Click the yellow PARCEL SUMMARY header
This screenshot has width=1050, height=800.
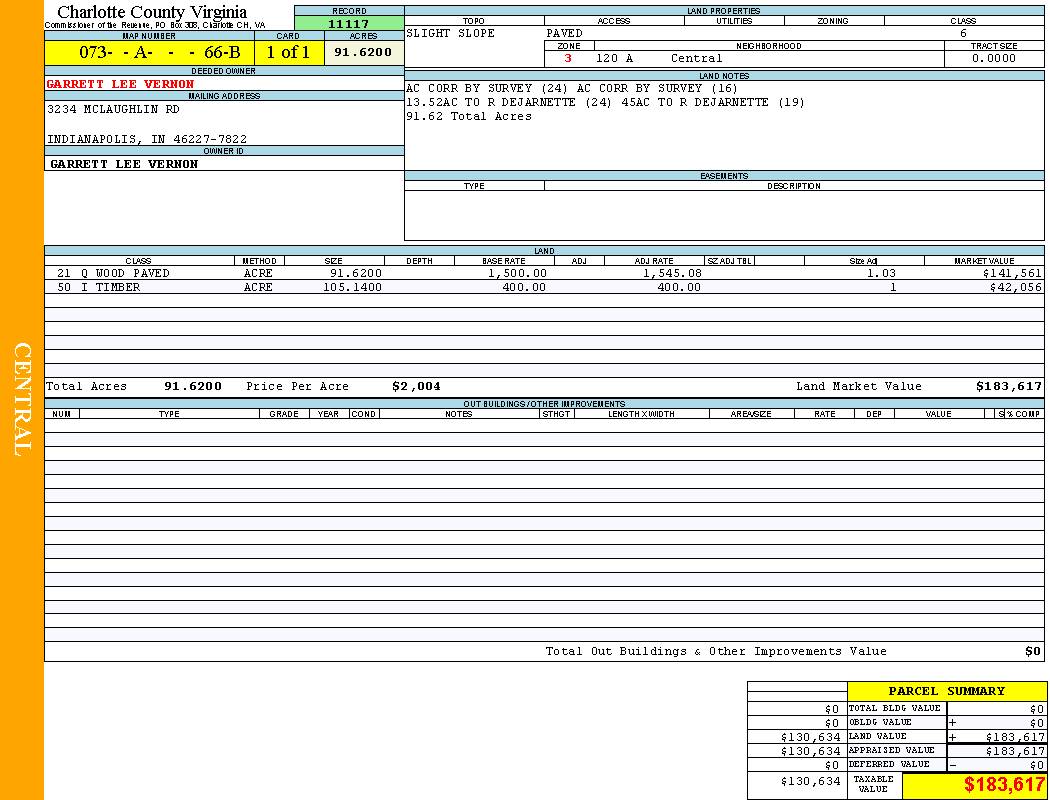(x=946, y=691)
